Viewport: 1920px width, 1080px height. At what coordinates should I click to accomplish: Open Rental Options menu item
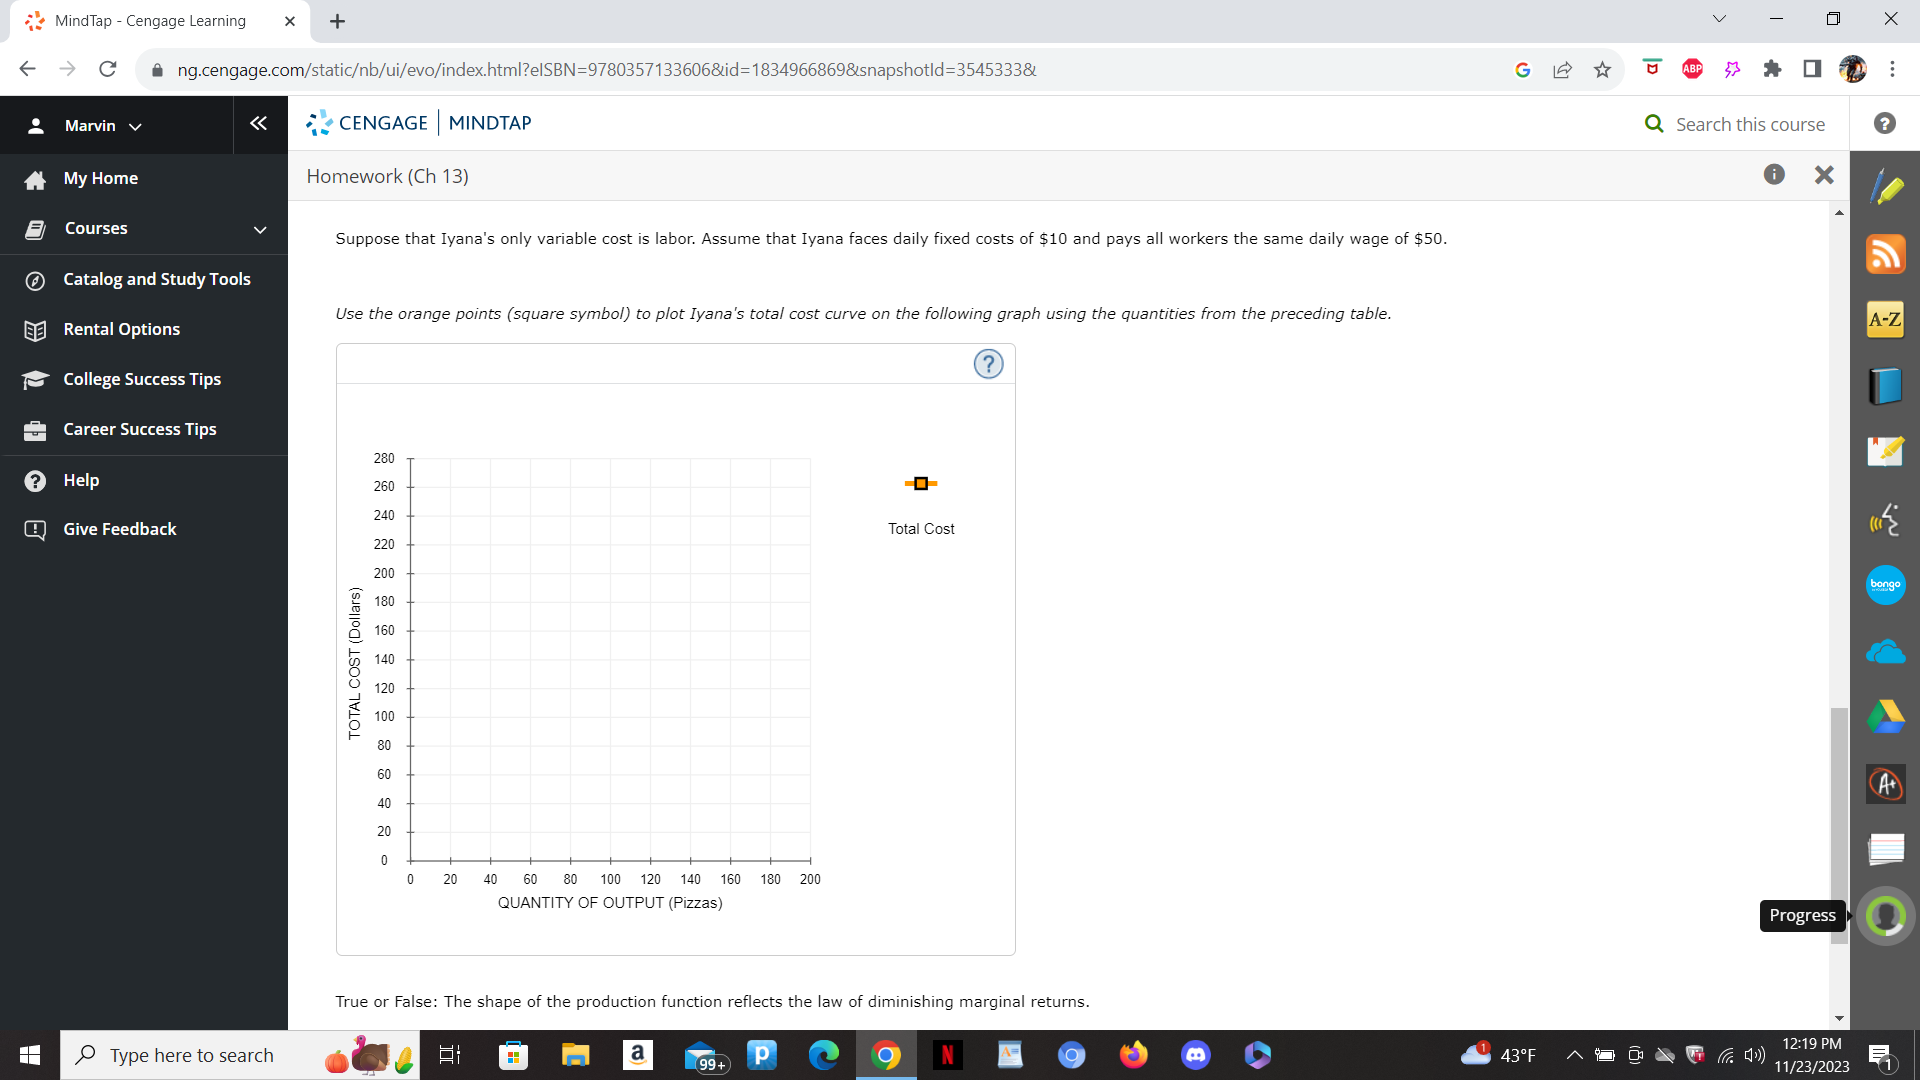pyautogui.click(x=121, y=329)
